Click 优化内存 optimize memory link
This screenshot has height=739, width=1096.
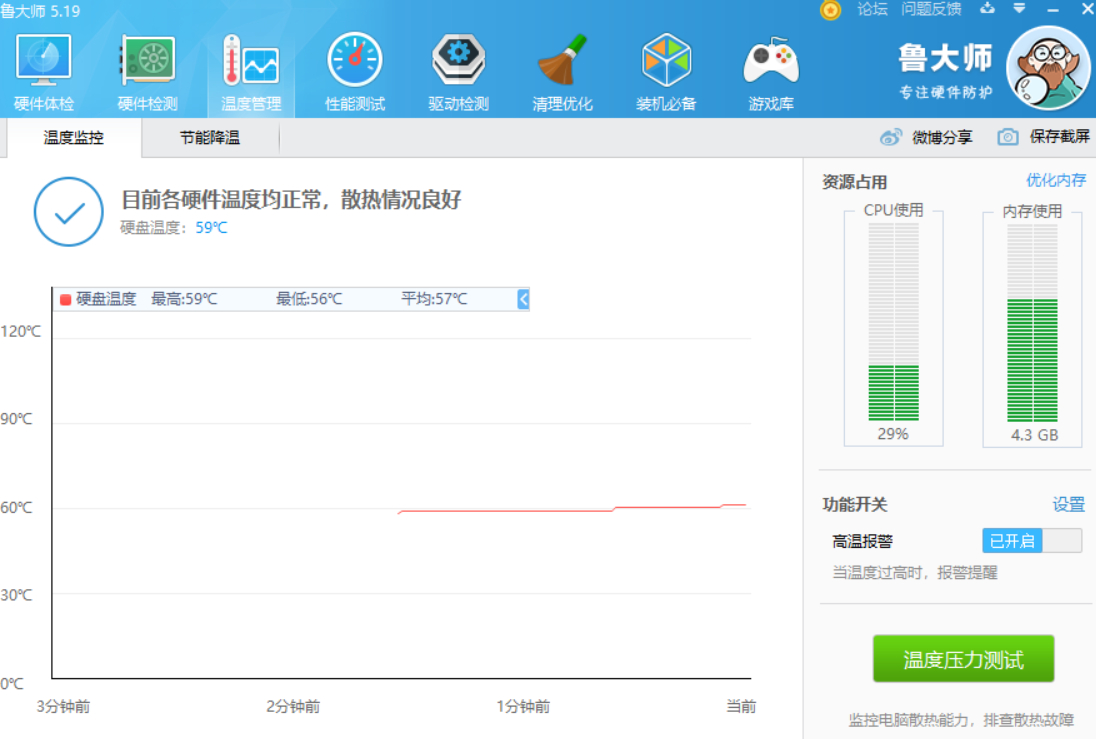click(1056, 180)
